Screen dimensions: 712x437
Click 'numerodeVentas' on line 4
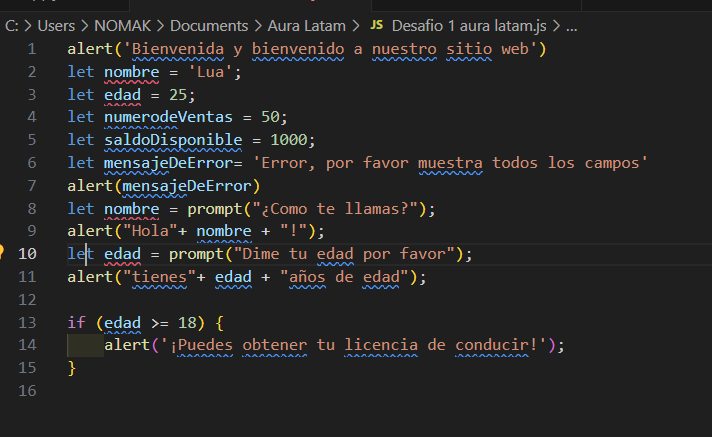(168, 117)
